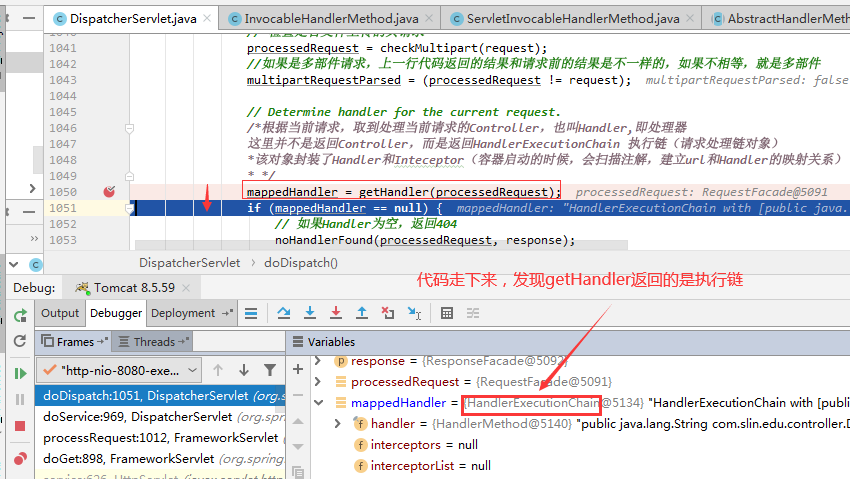
Task: Click the Duplicate Watch copy icon
Action: point(298,471)
